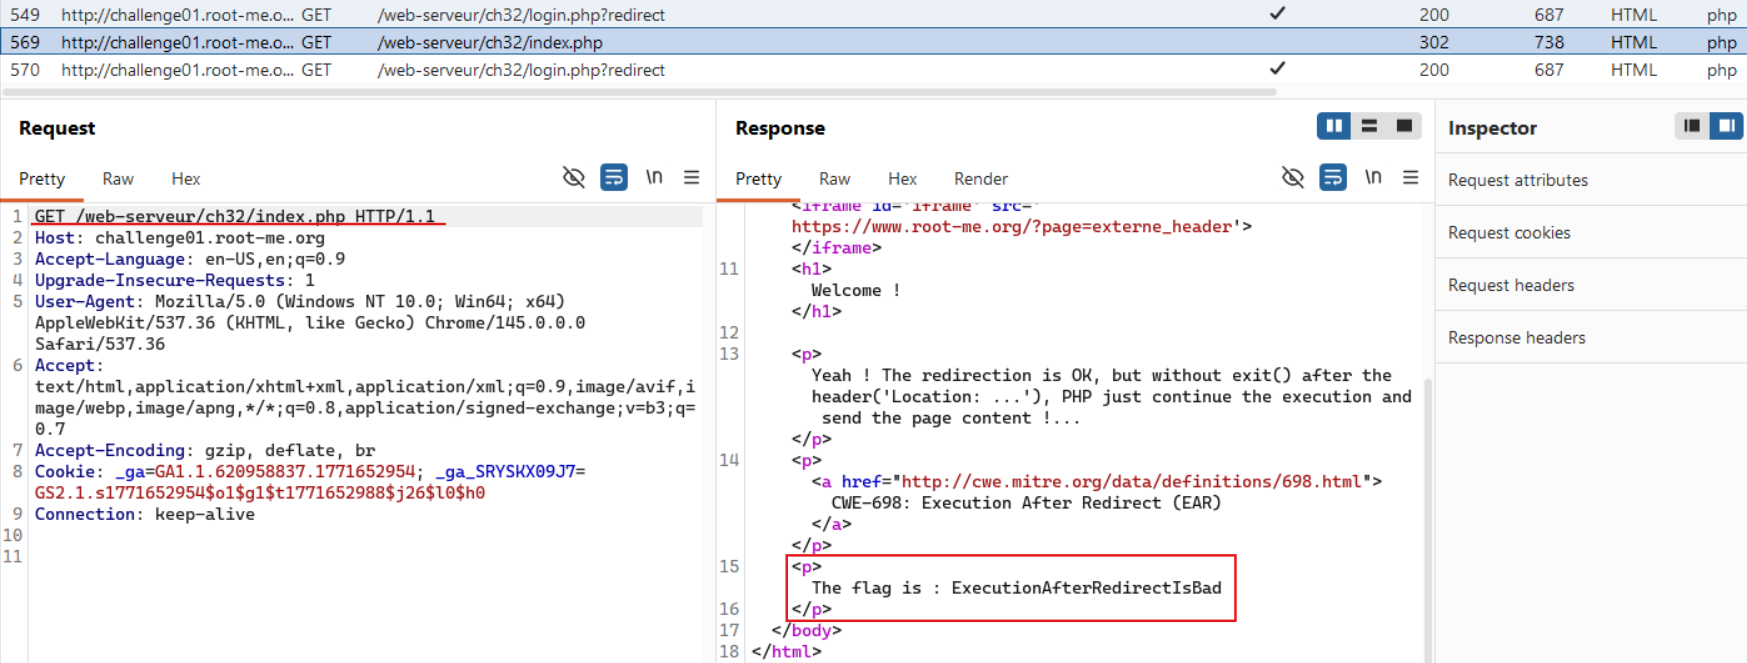Show non-printable \n characters in Response
Image resolution: width=1747 pixels, height=663 pixels.
tap(1373, 178)
